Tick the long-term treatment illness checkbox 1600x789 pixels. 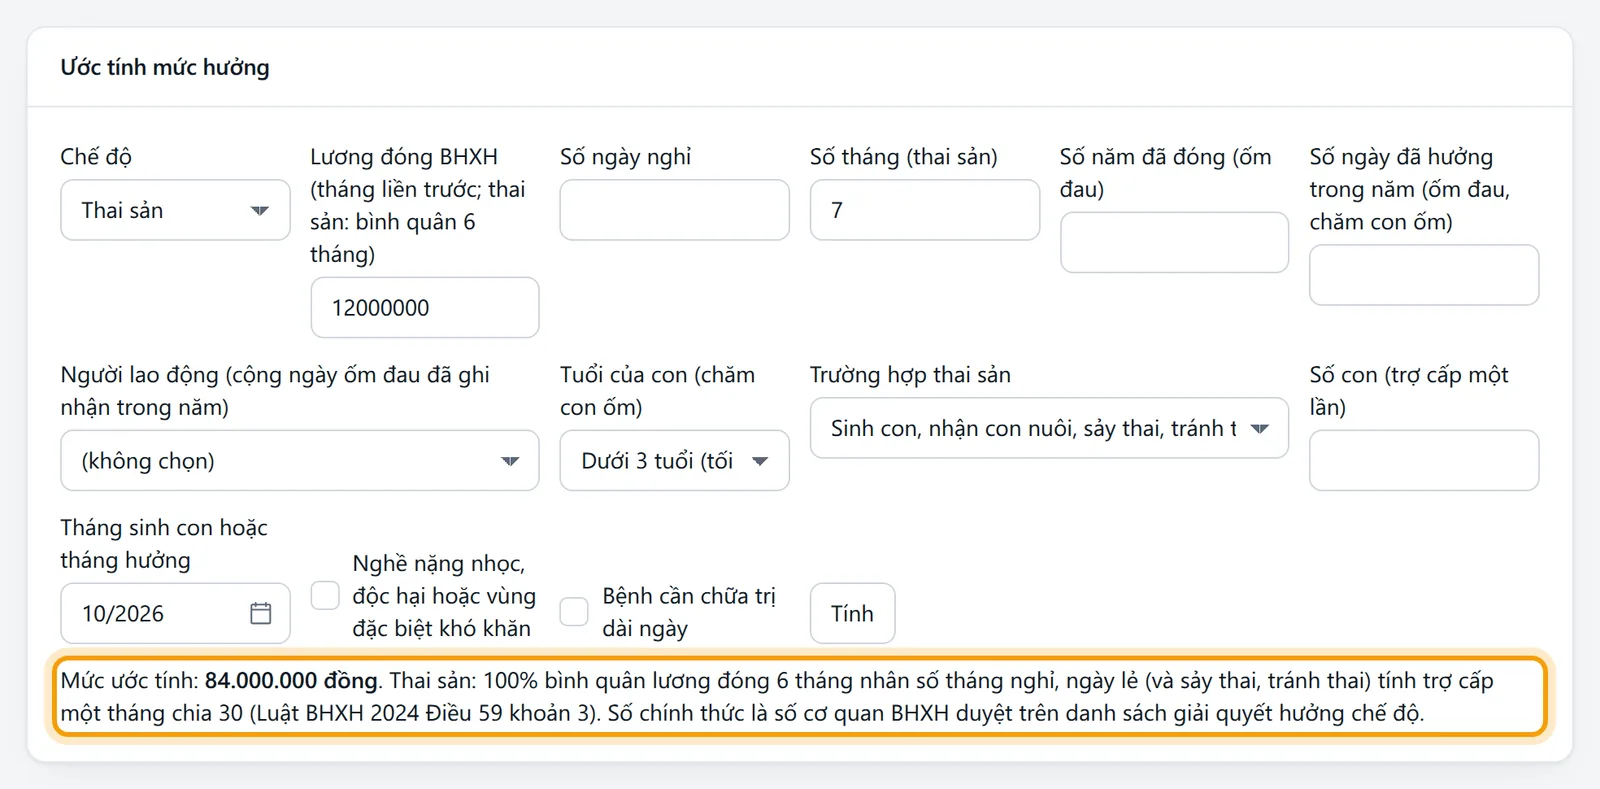click(x=574, y=612)
